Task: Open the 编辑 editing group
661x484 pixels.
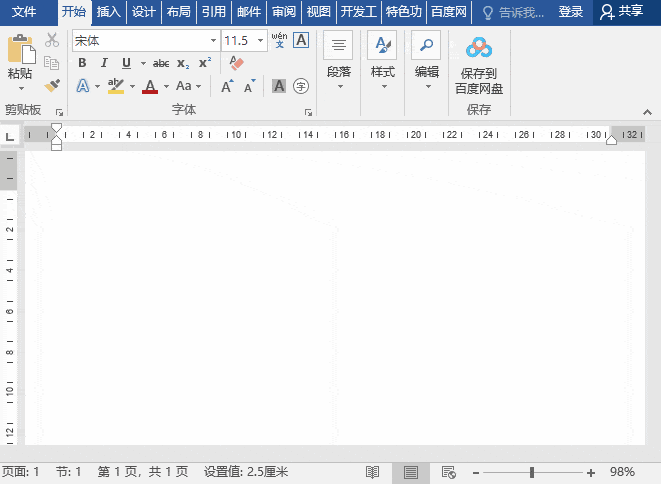Action: (427, 61)
